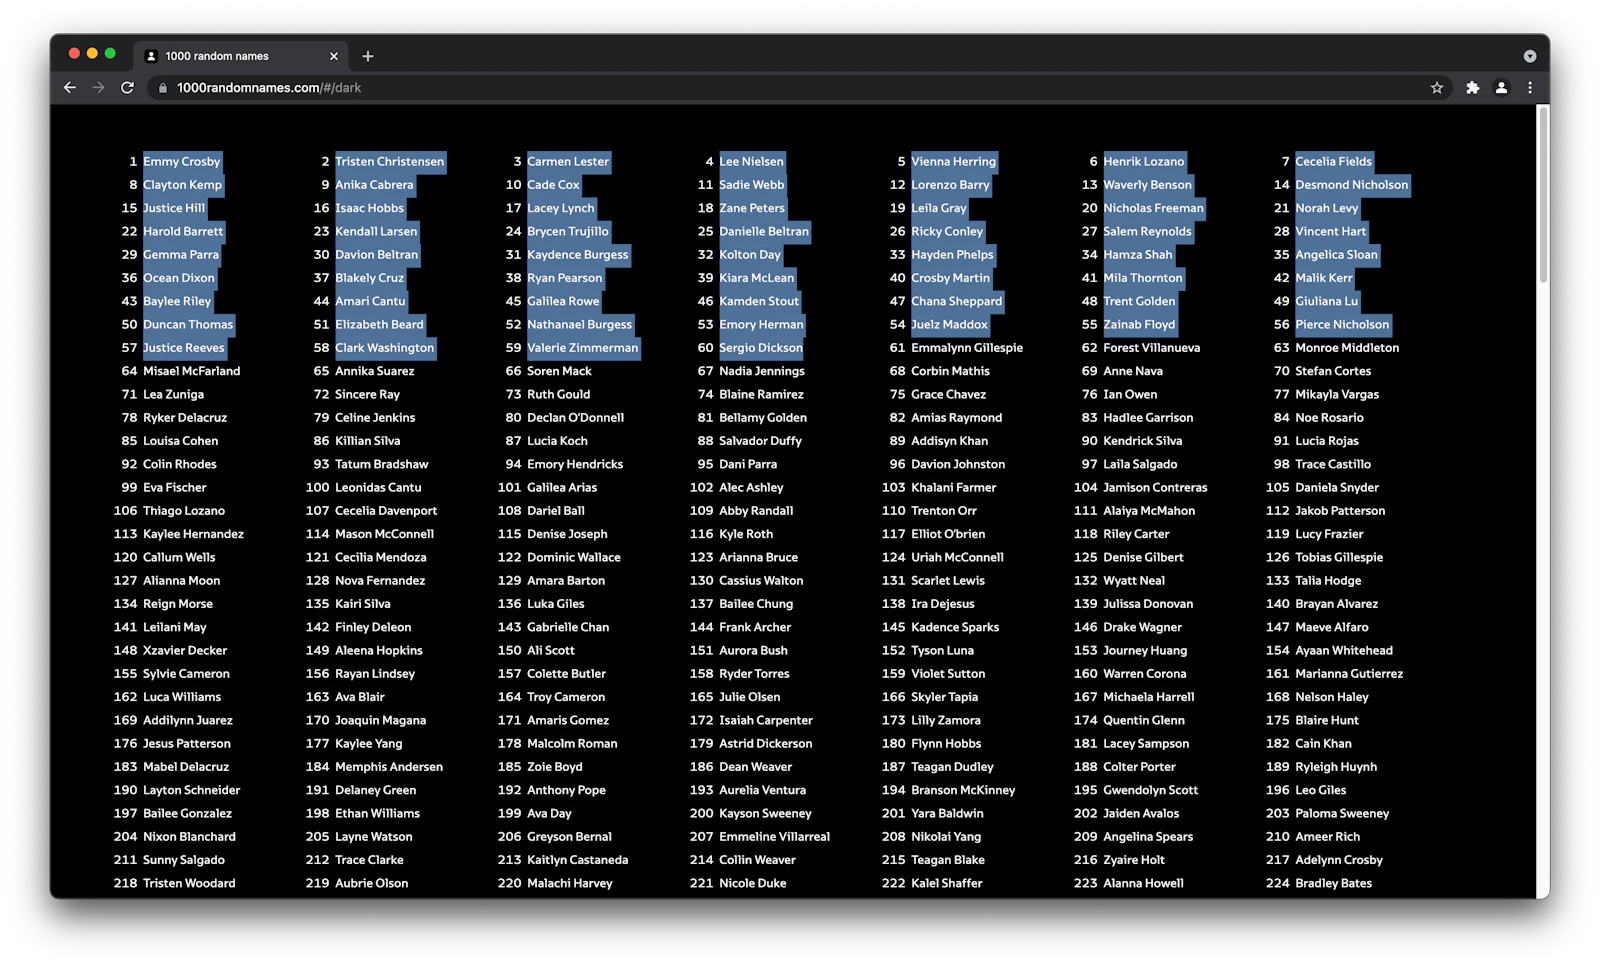The height and width of the screenshot is (965, 1600).
Task: Click the name Henrik Lozano
Action: [x=1144, y=162]
